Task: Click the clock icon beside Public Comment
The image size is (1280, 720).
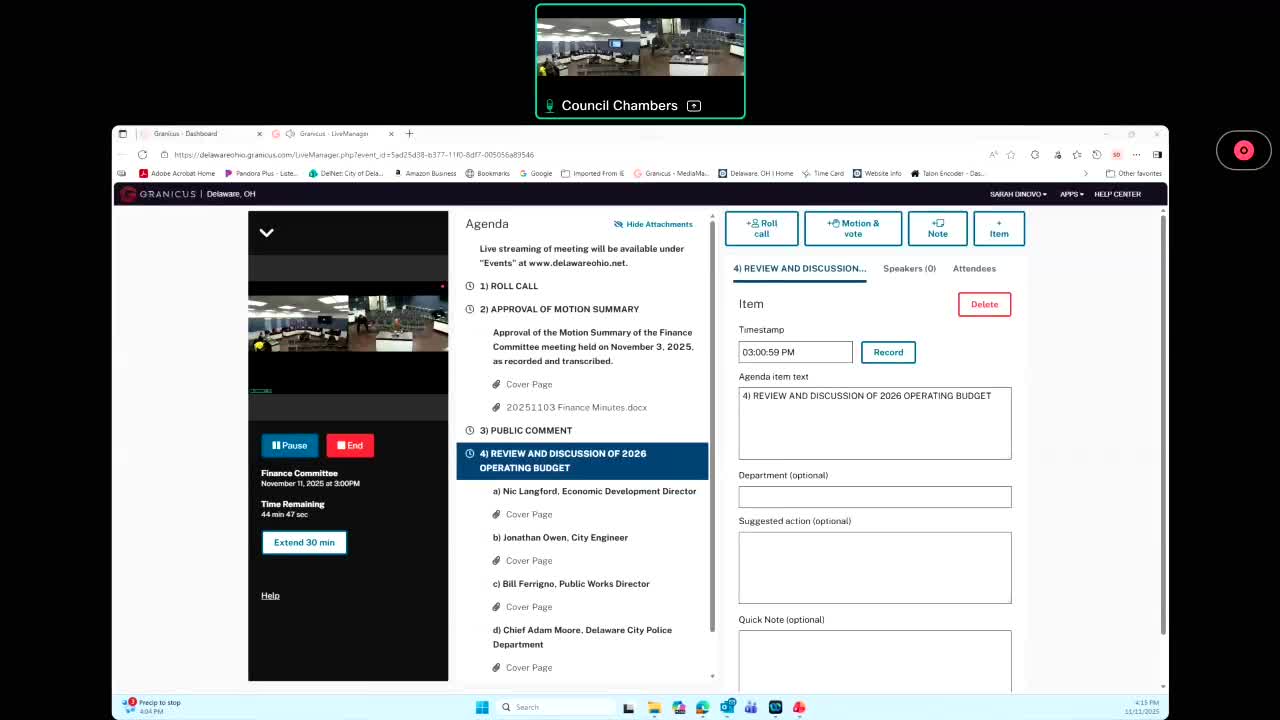Action: click(470, 431)
